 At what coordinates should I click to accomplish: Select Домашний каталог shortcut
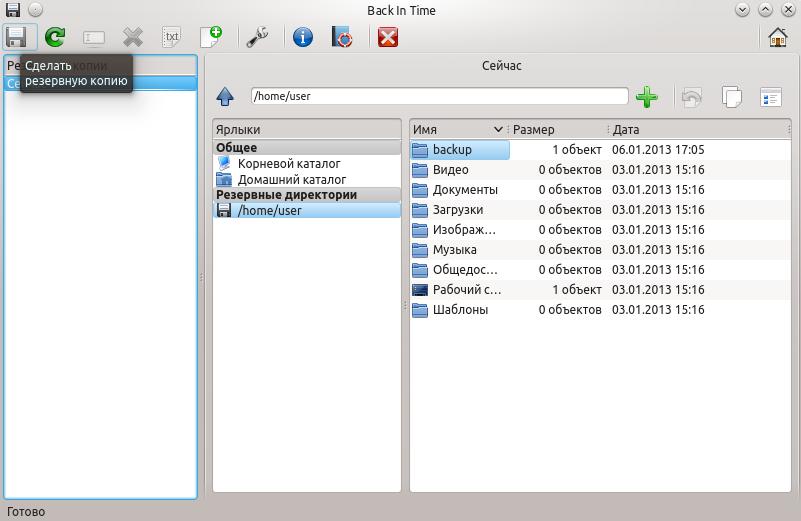(307, 179)
